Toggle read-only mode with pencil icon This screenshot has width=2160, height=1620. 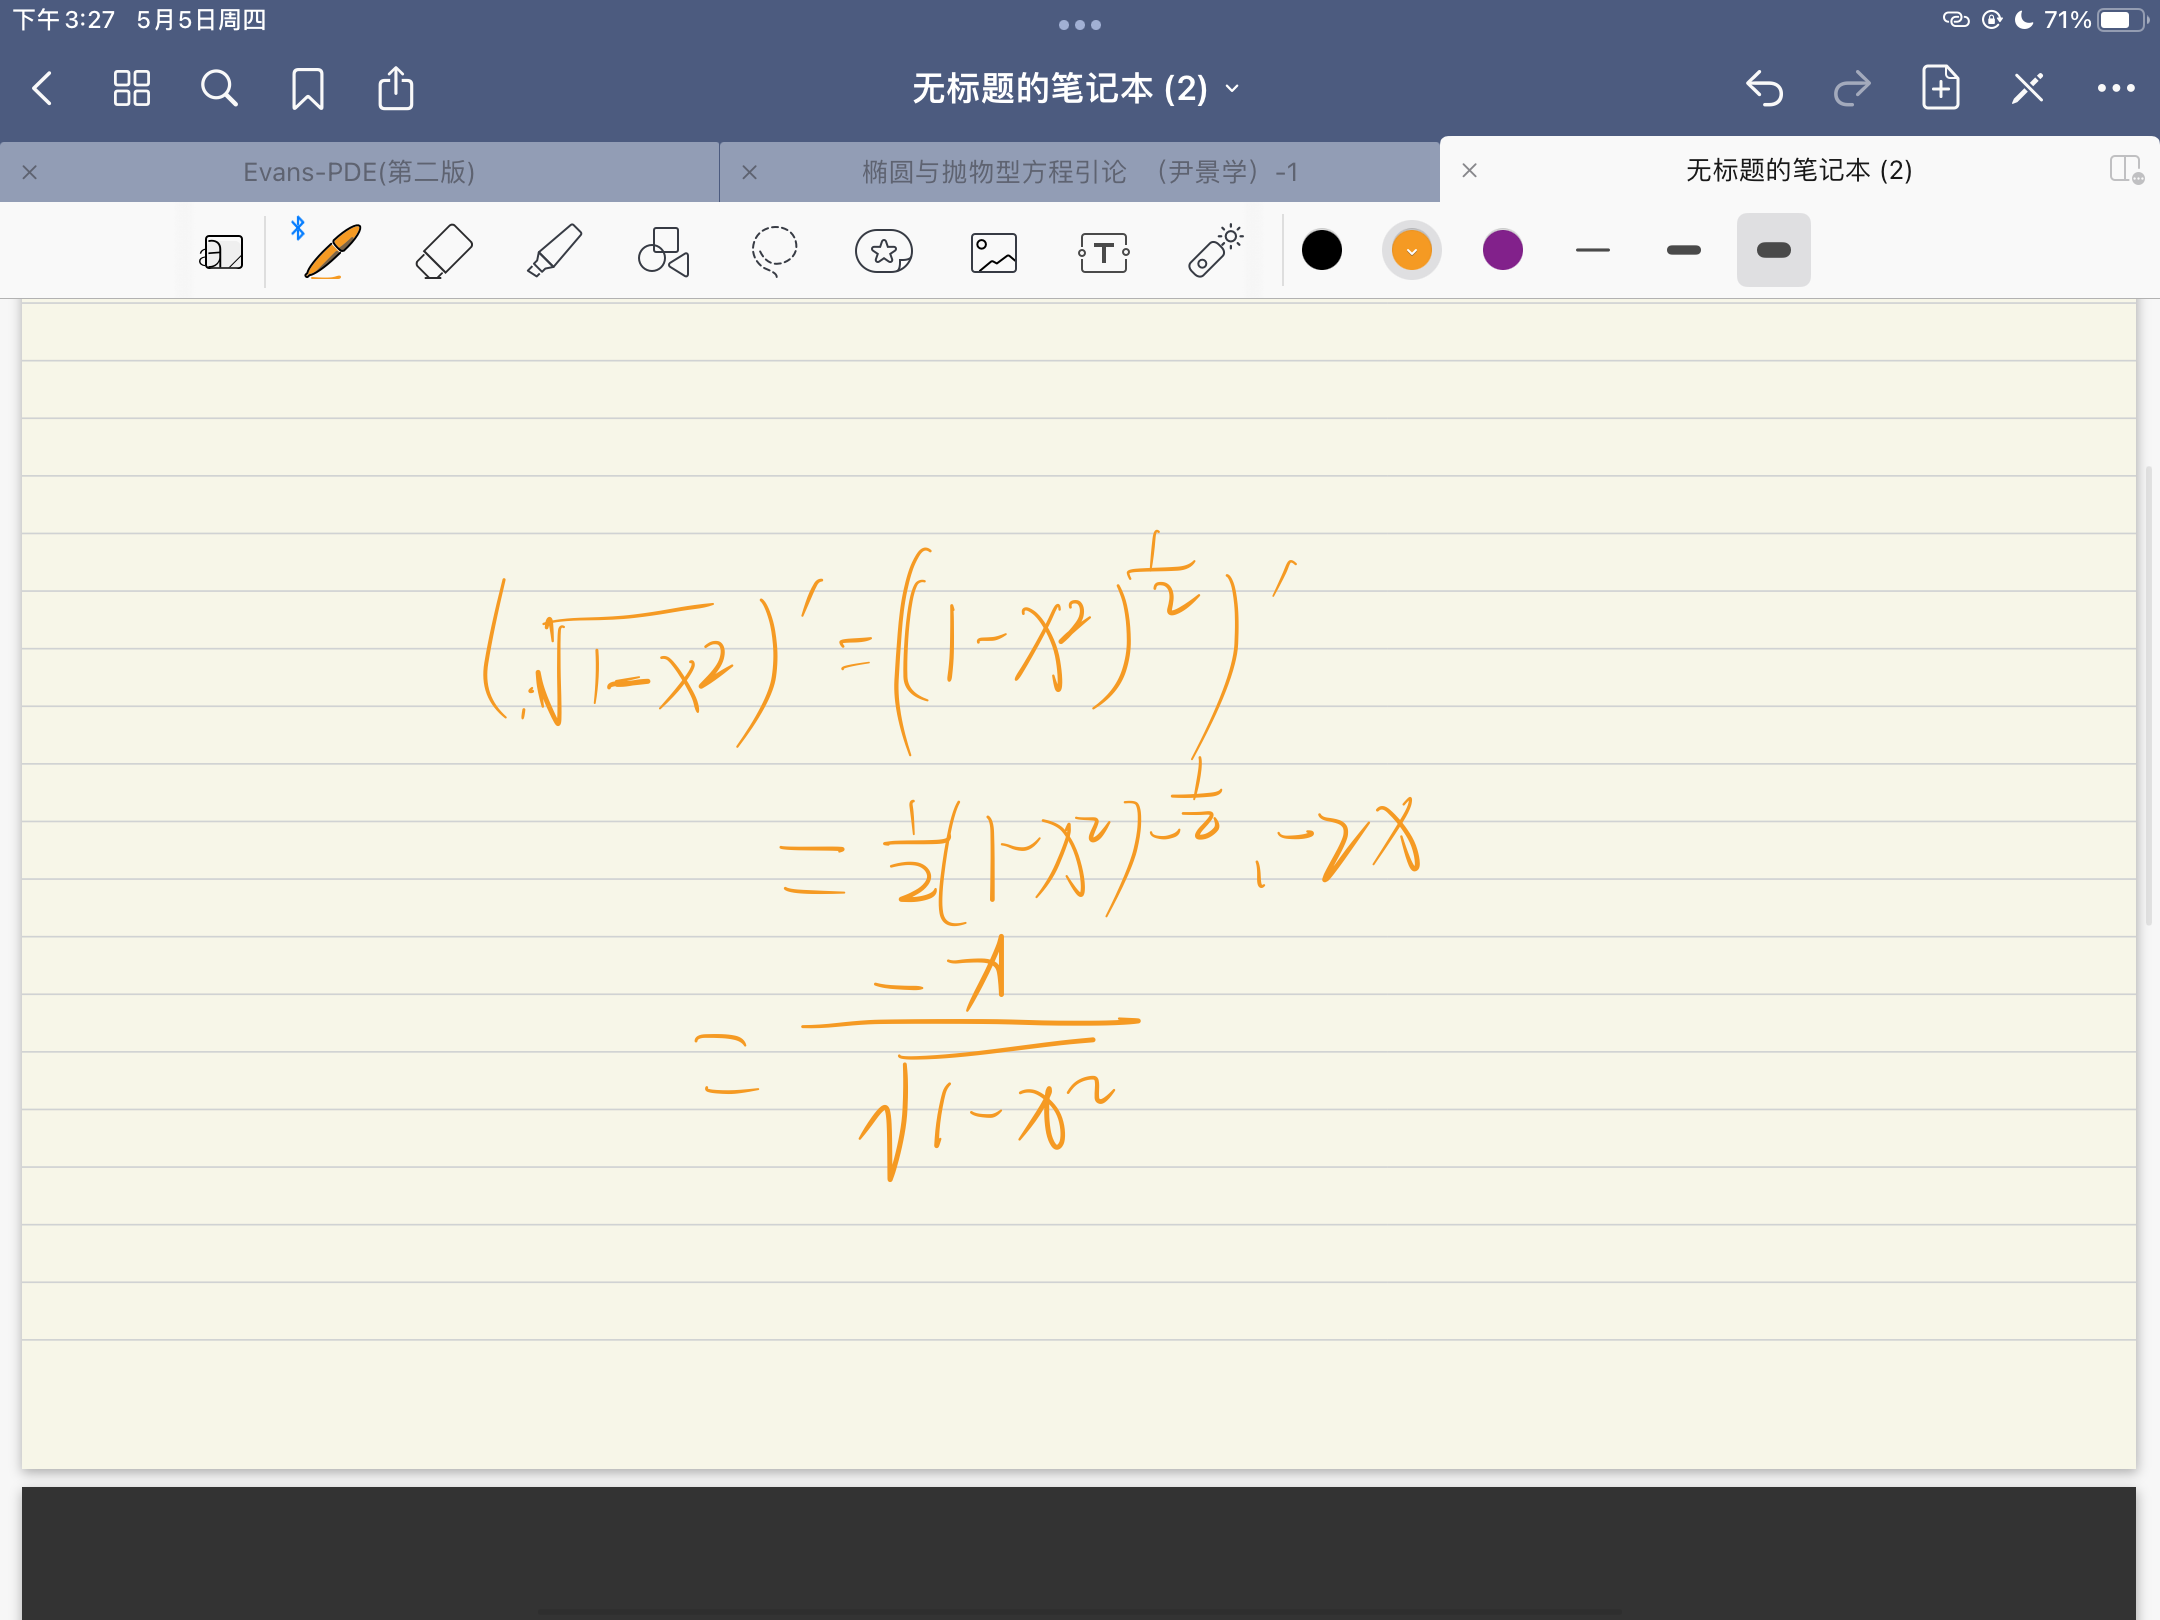pos(2027,89)
